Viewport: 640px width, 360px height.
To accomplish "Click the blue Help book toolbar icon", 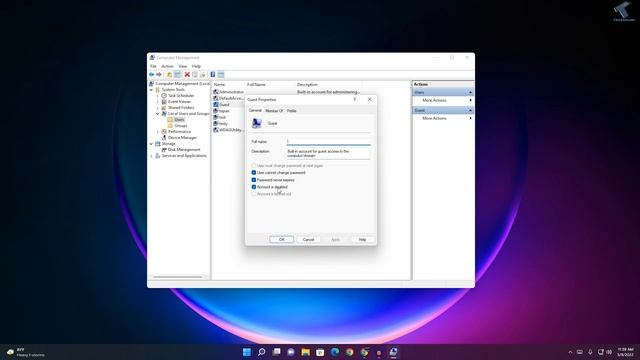I will (213, 75).
